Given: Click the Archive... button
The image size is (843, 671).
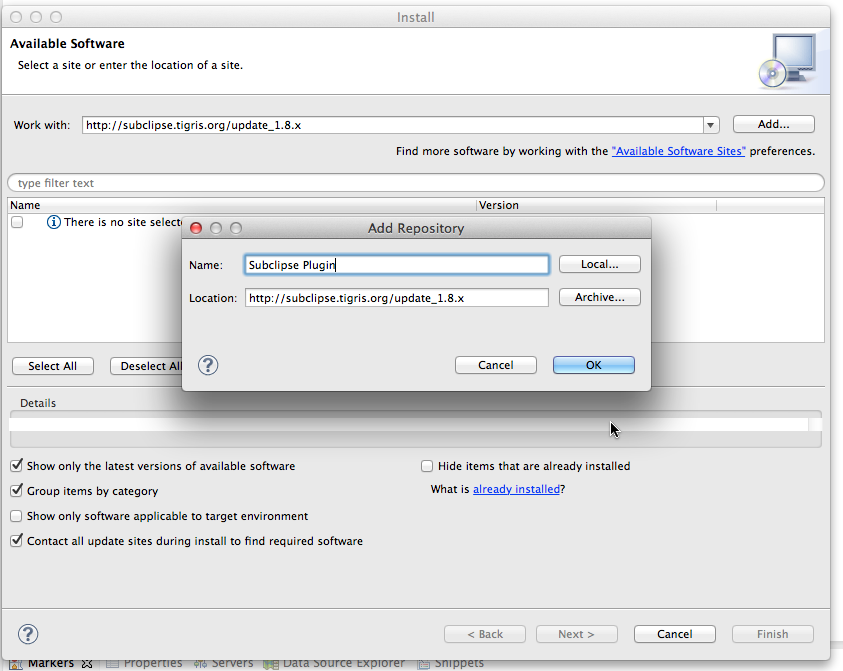Looking at the screenshot, I should click(x=599, y=297).
